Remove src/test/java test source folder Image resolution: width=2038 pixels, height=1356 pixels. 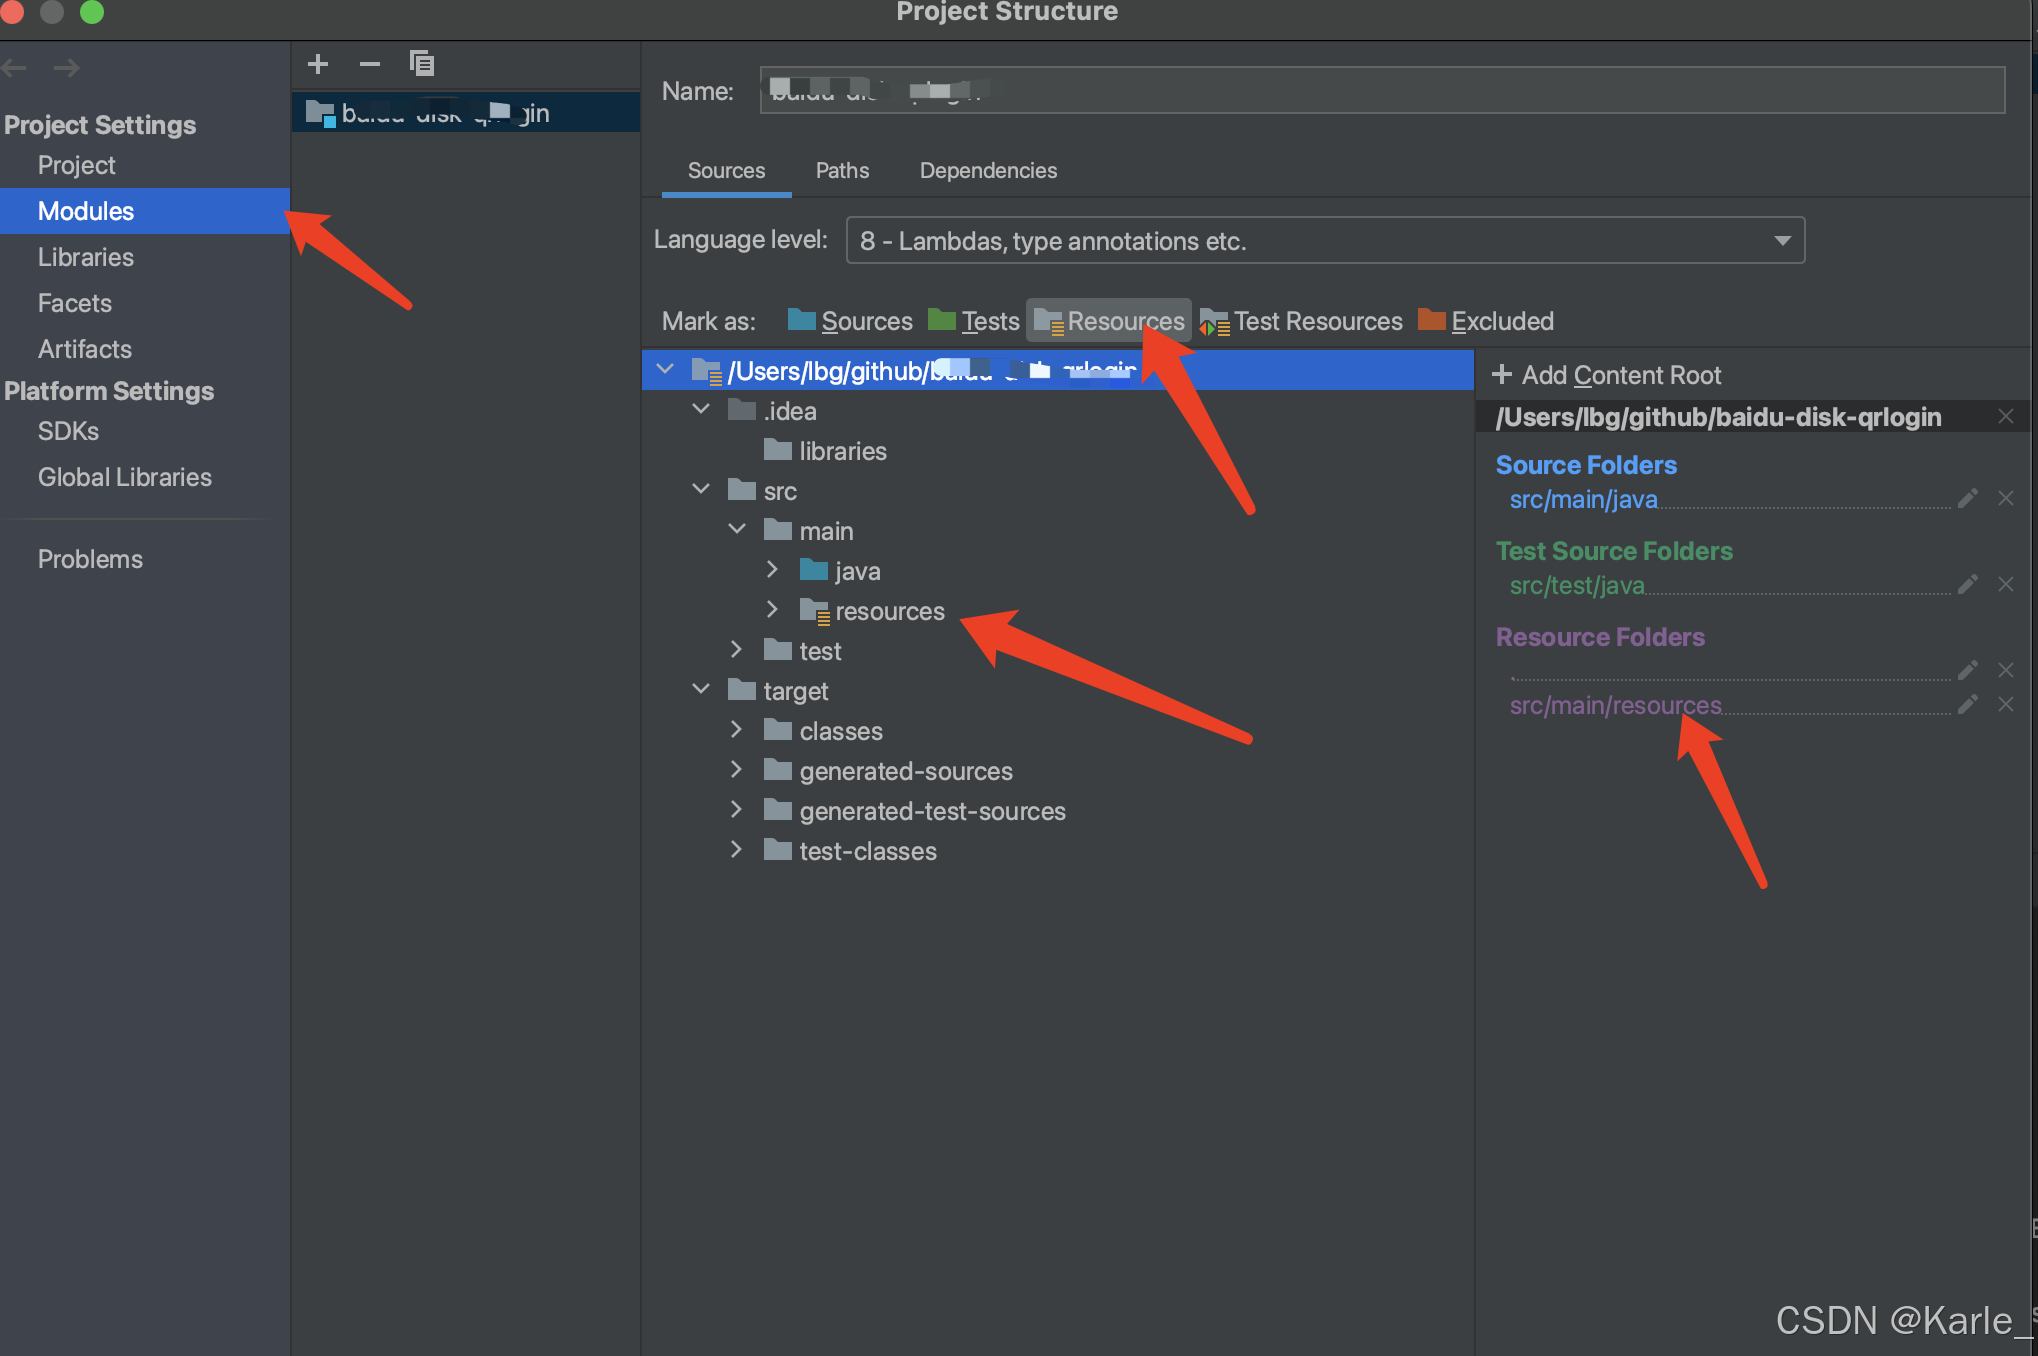(x=2005, y=584)
